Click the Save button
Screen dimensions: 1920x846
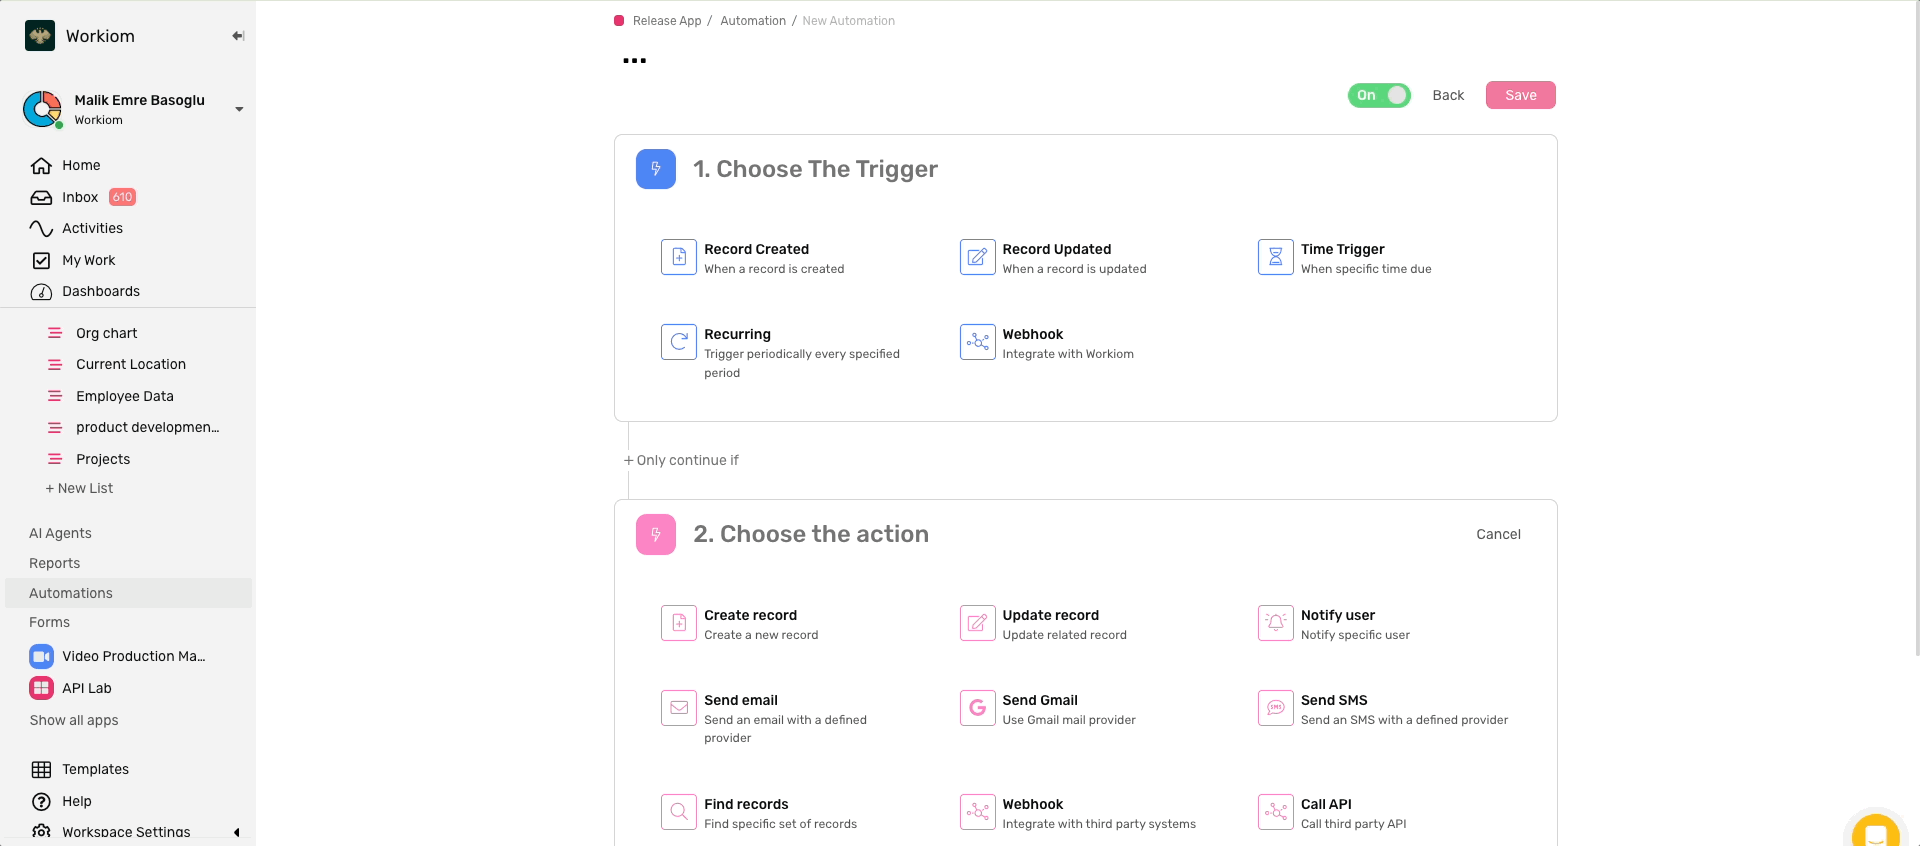pos(1520,95)
